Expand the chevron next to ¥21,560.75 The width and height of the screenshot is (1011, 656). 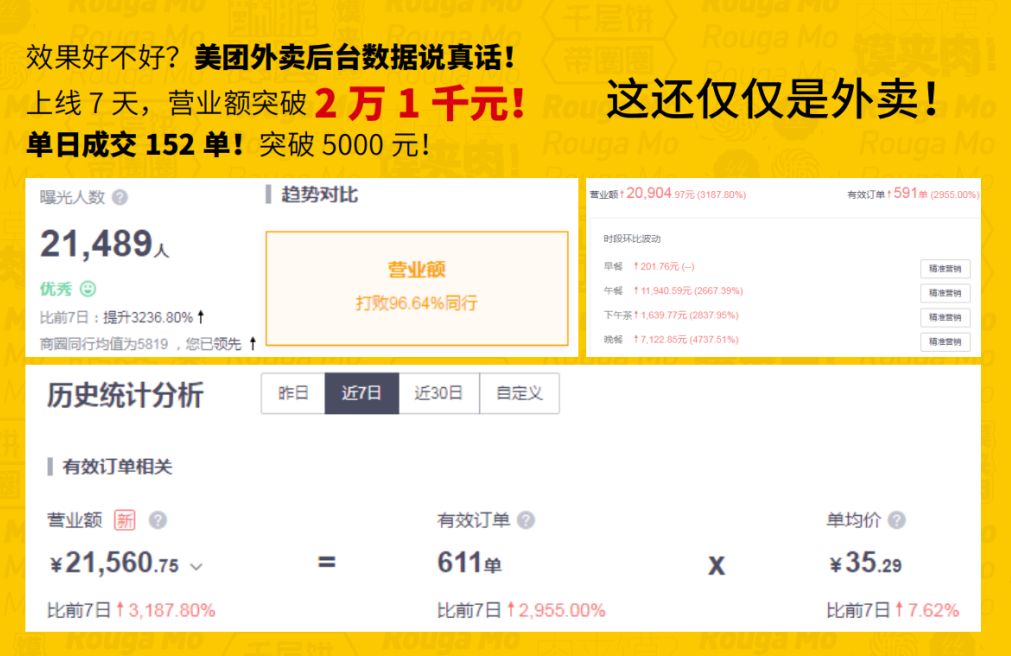(197, 567)
